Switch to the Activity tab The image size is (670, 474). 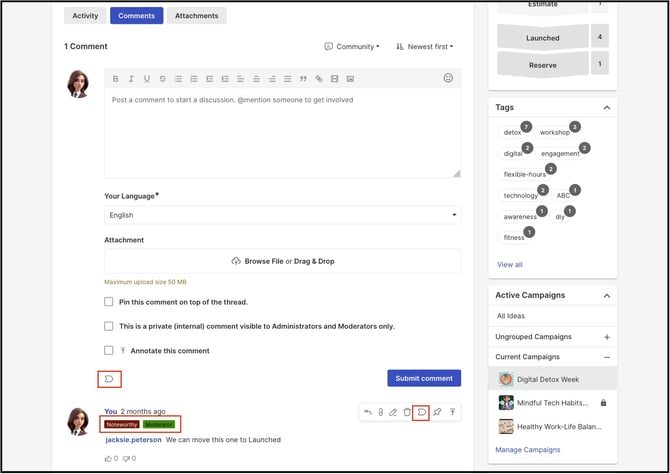point(85,16)
